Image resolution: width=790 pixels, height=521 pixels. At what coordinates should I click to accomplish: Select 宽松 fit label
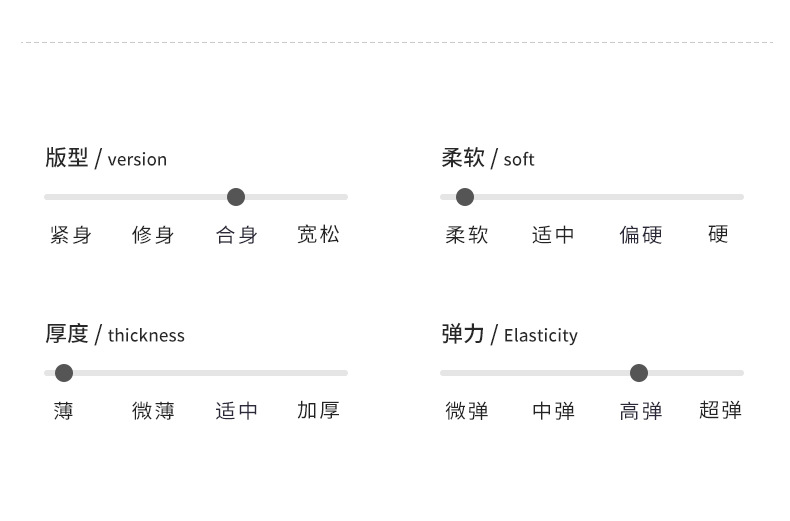tap(319, 235)
